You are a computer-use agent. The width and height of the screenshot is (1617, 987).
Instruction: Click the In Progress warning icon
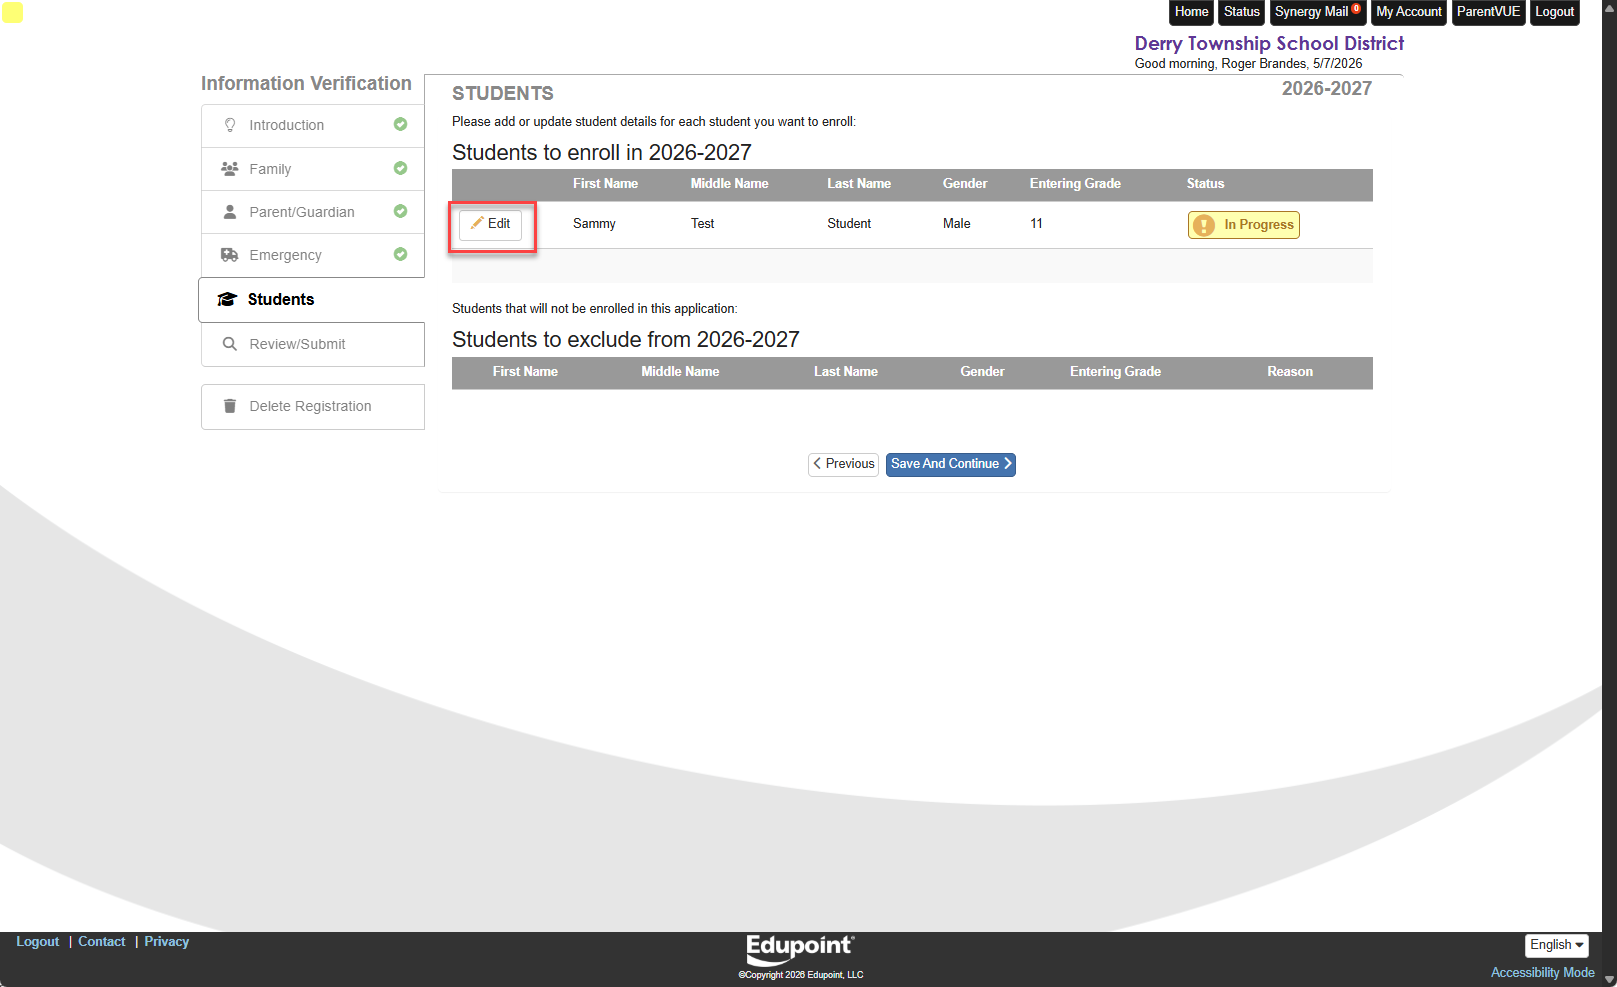1204,225
